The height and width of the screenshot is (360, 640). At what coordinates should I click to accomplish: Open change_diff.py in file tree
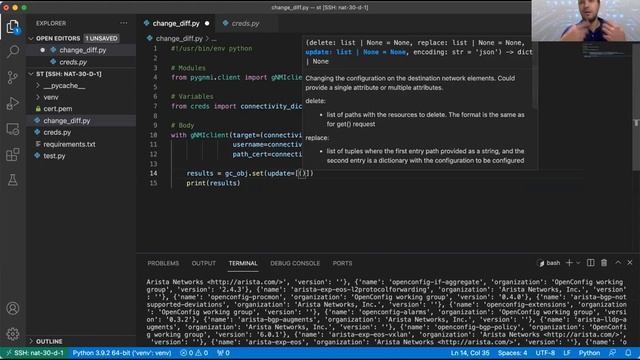[67, 121]
